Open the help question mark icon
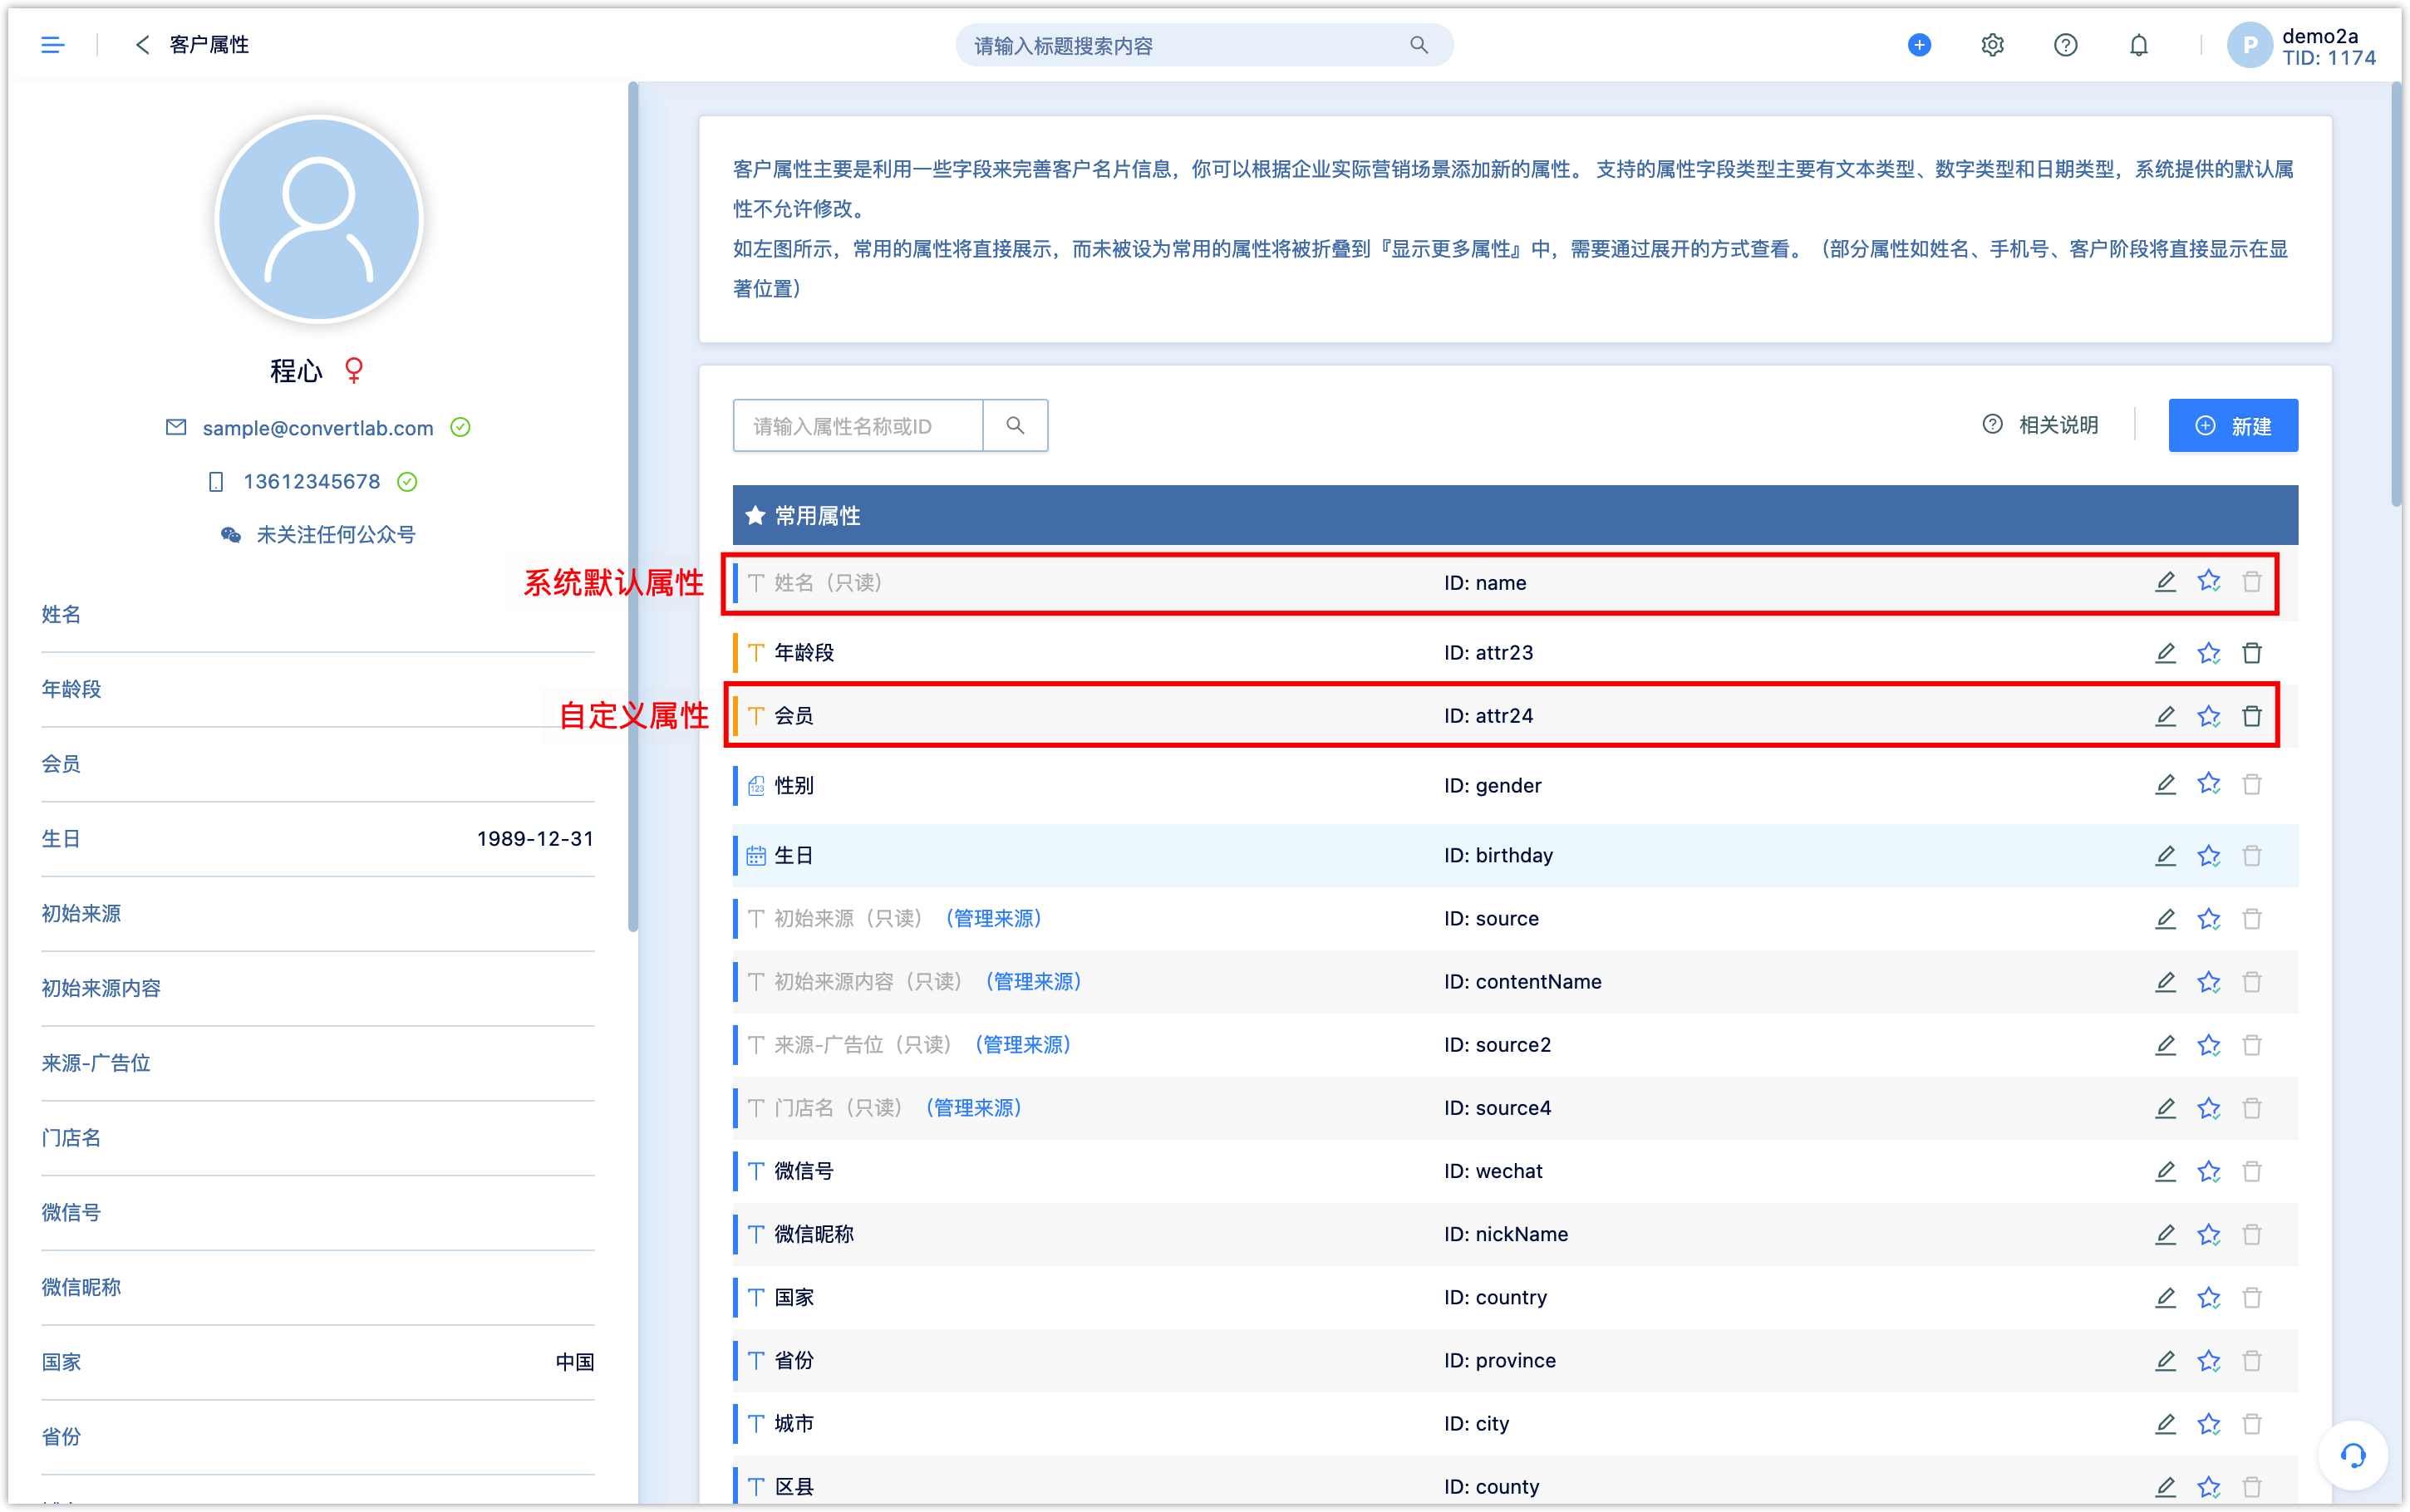 coord(2065,45)
